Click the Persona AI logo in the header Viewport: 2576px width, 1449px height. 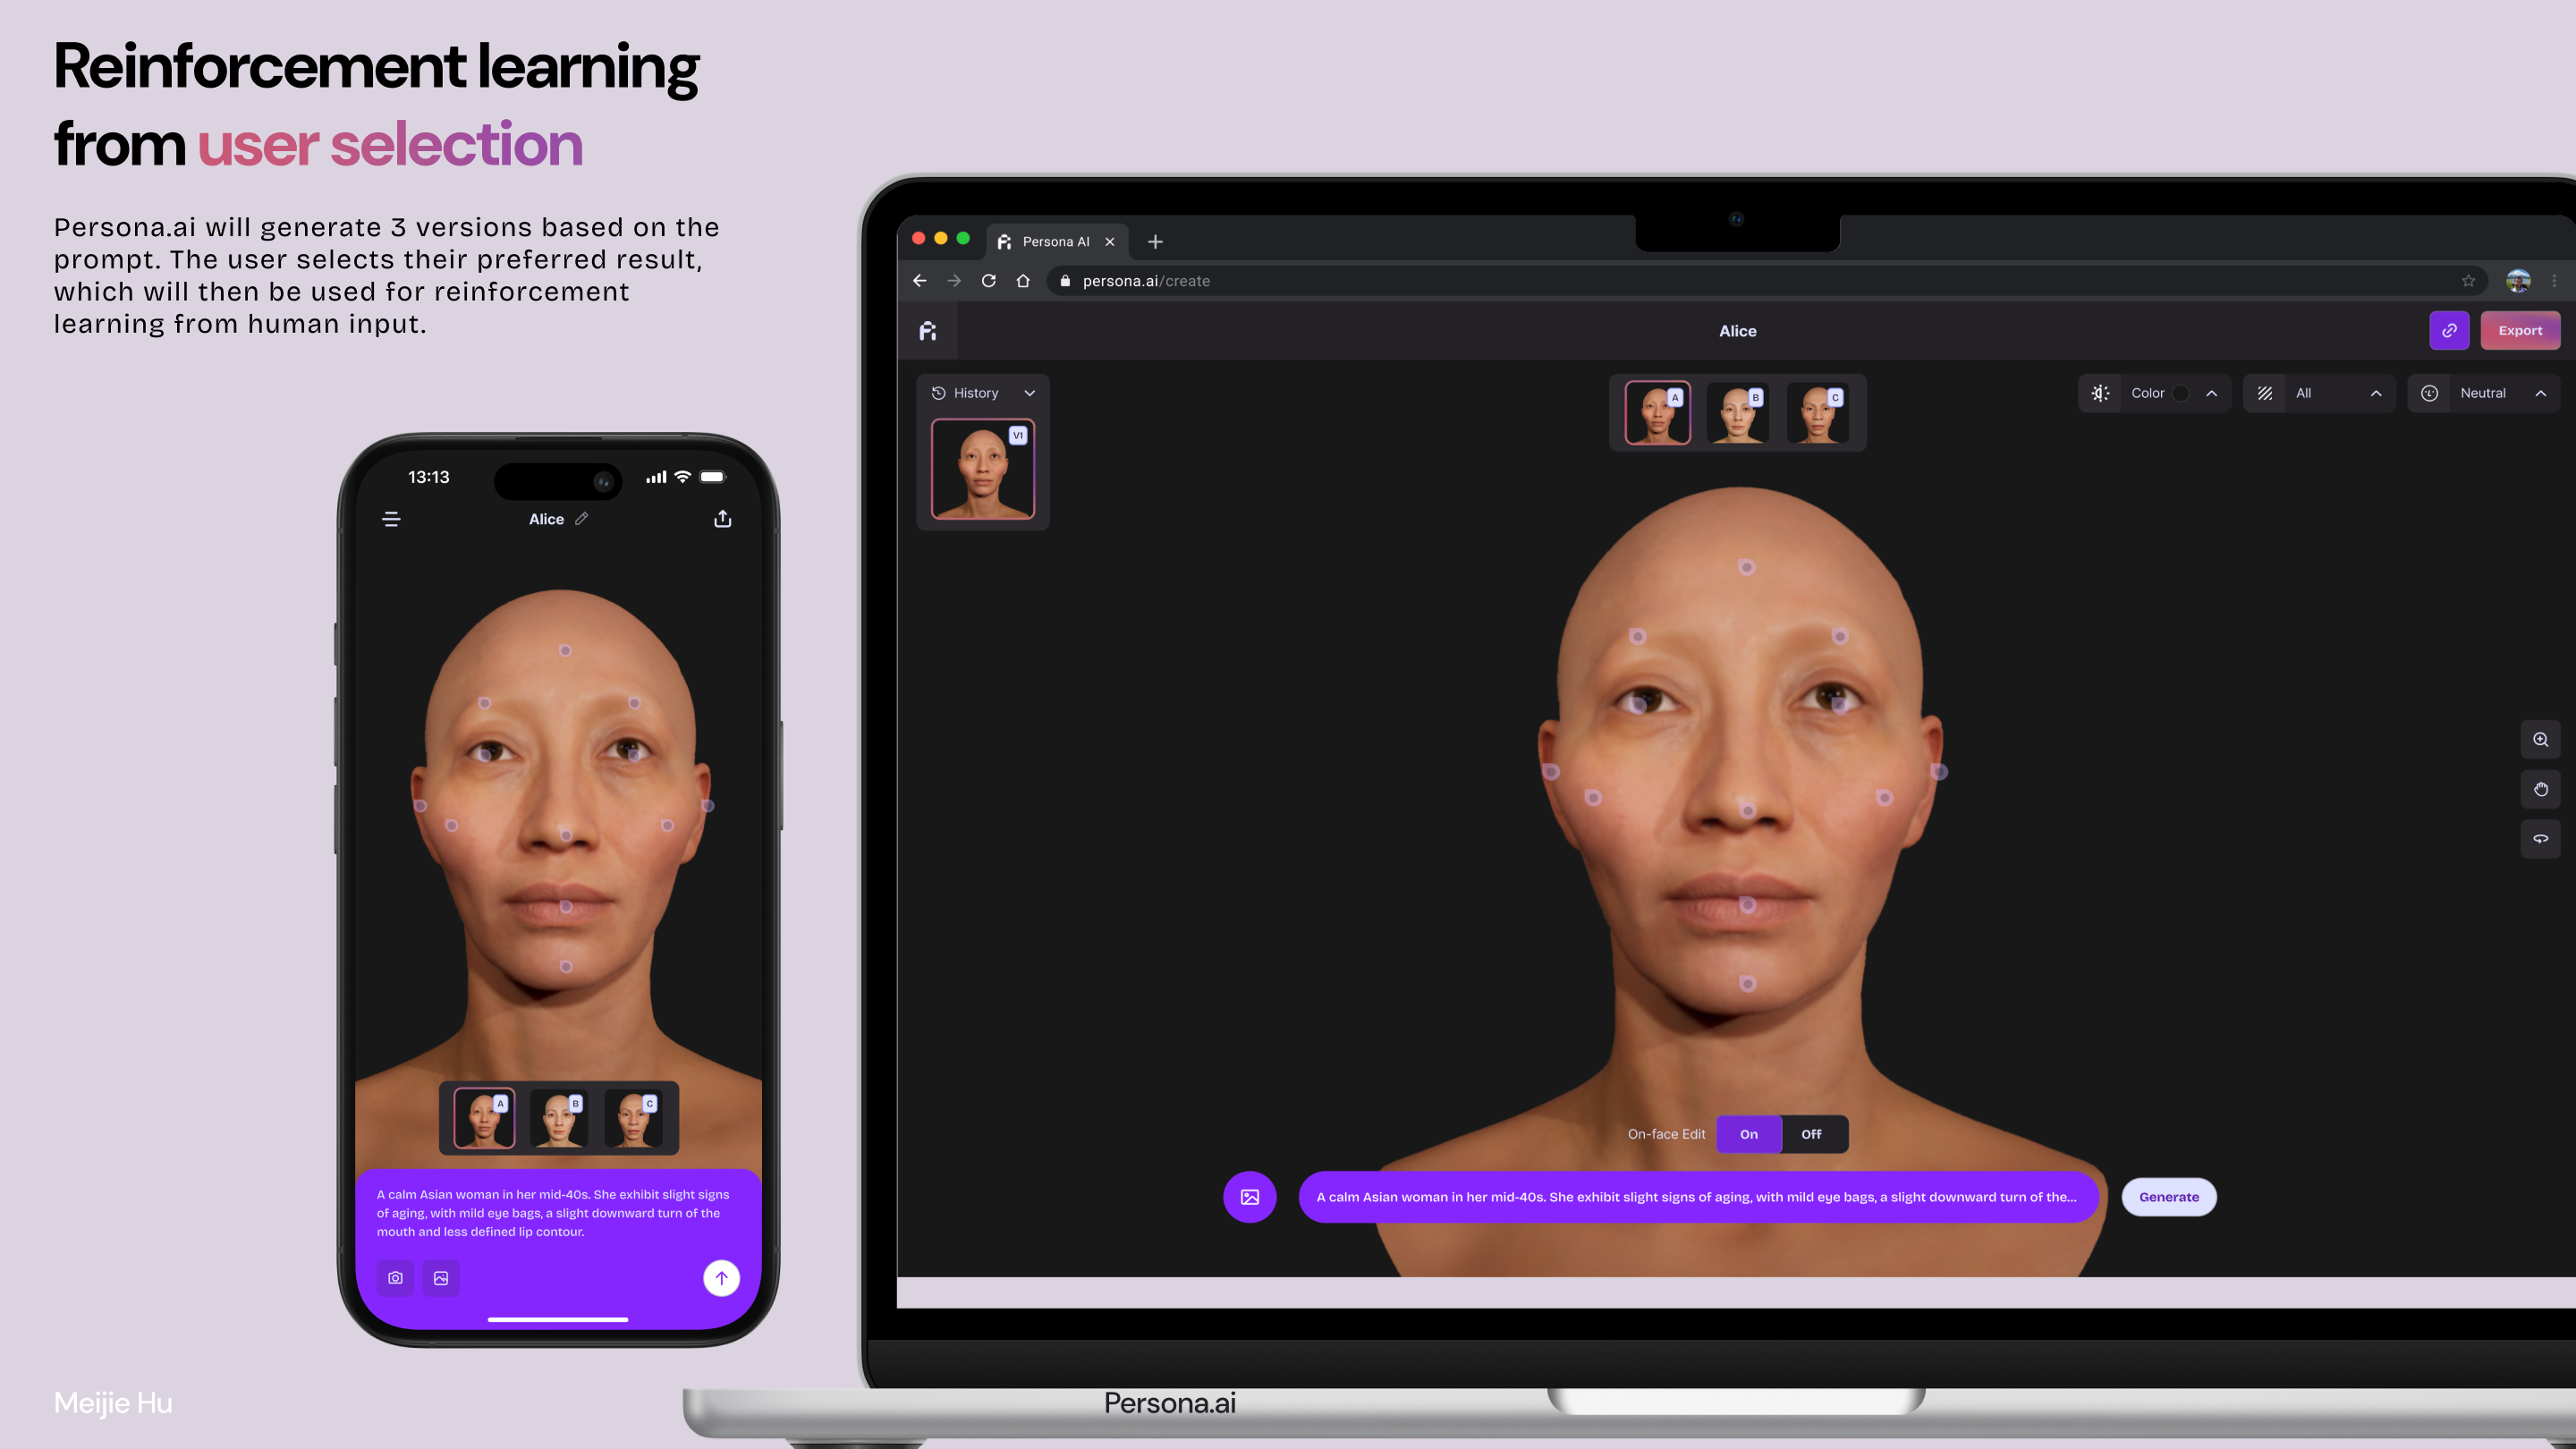[928, 330]
